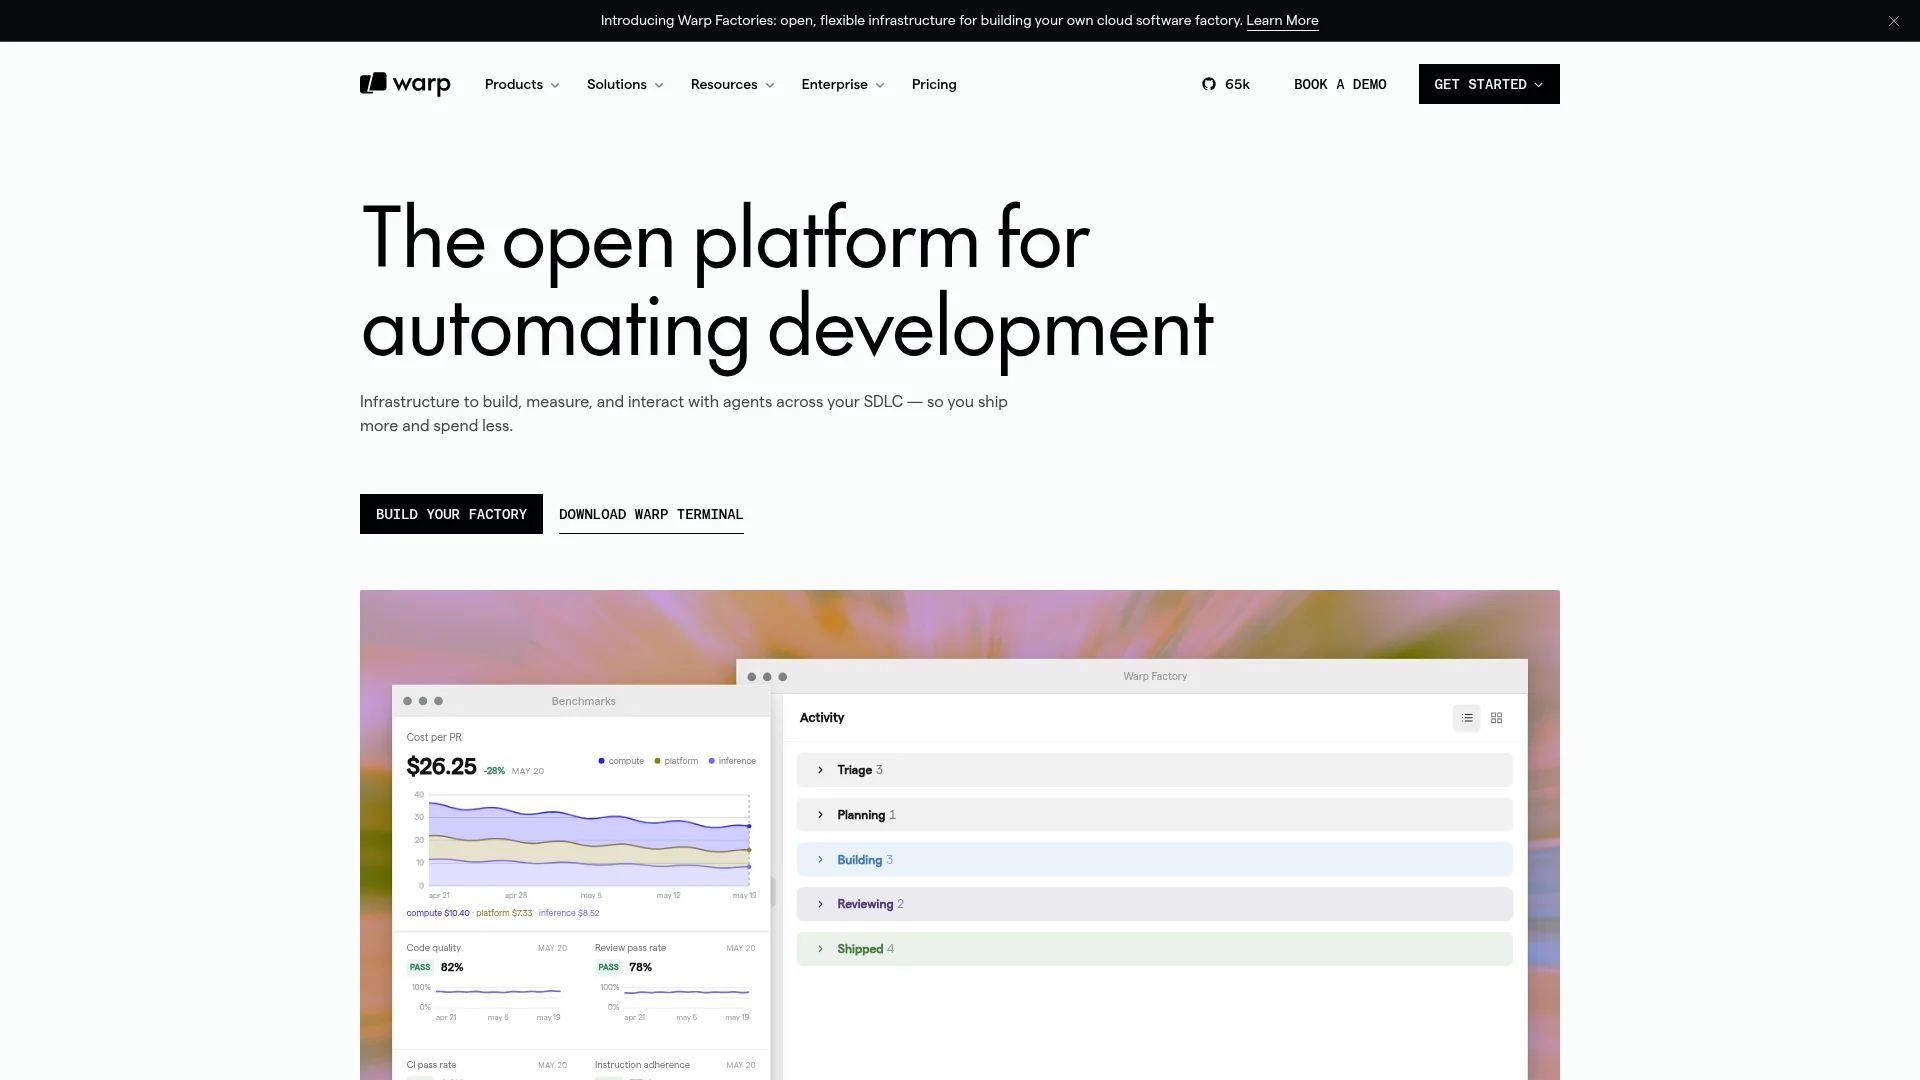The image size is (1920, 1080).
Task: Open the Resources dropdown menu
Action: (x=732, y=84)
